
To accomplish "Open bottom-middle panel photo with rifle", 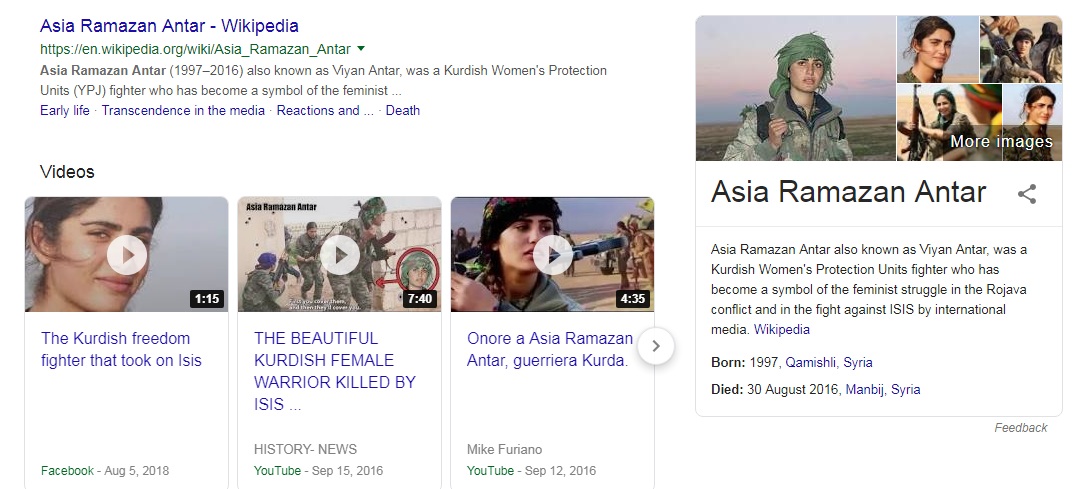I will click(x=949, y=123).
